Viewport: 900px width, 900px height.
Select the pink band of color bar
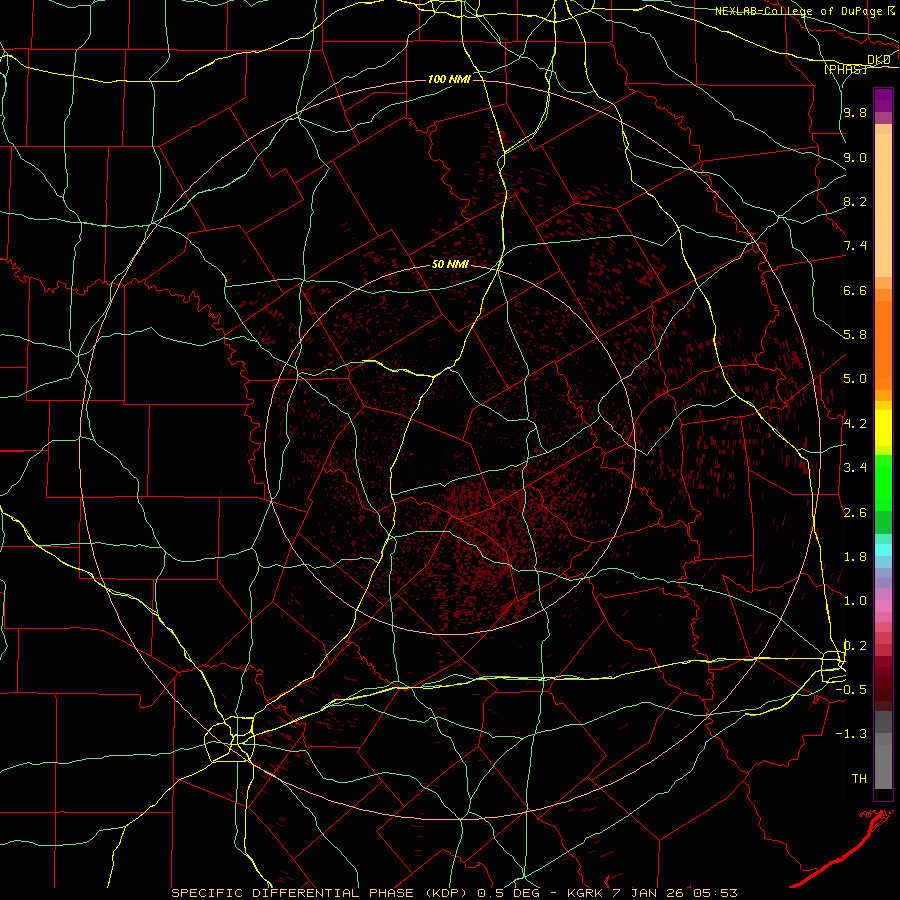click(883, 606)
